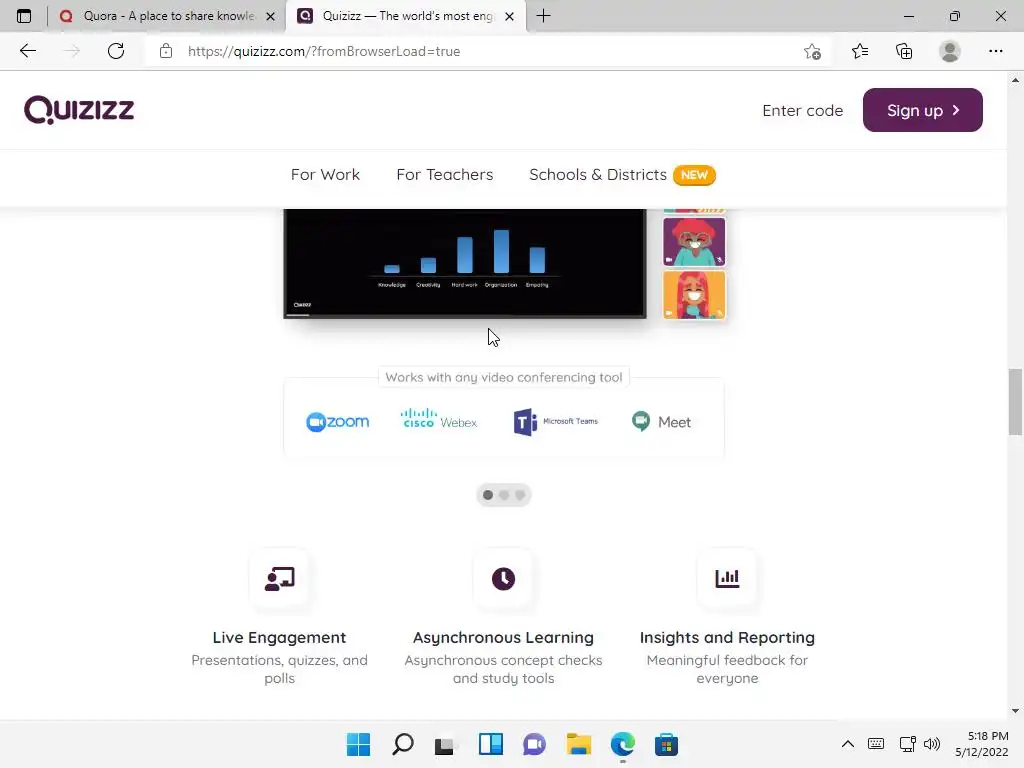Click the red-haired avatar with glasses thumbnail
Screen dimensions: 1024x768
(694, 242)
